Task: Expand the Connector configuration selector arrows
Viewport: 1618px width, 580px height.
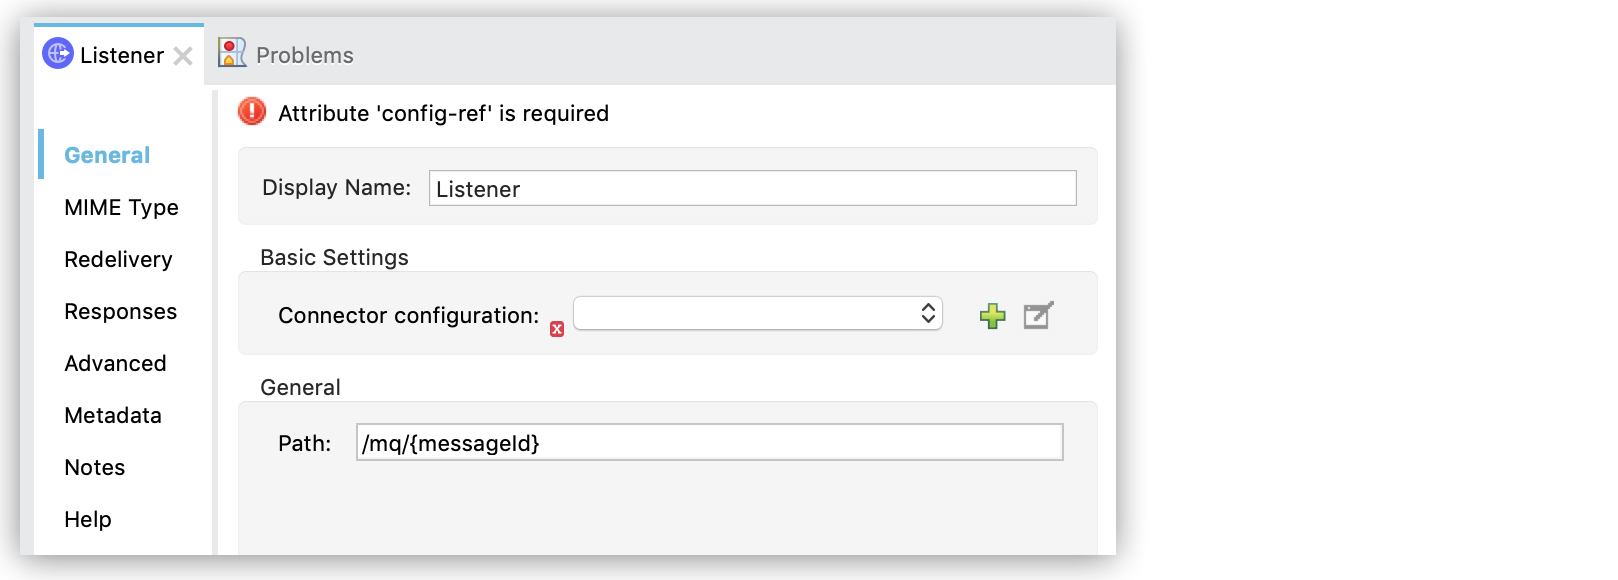Action: pyautogui.click(x=928, y=312)
